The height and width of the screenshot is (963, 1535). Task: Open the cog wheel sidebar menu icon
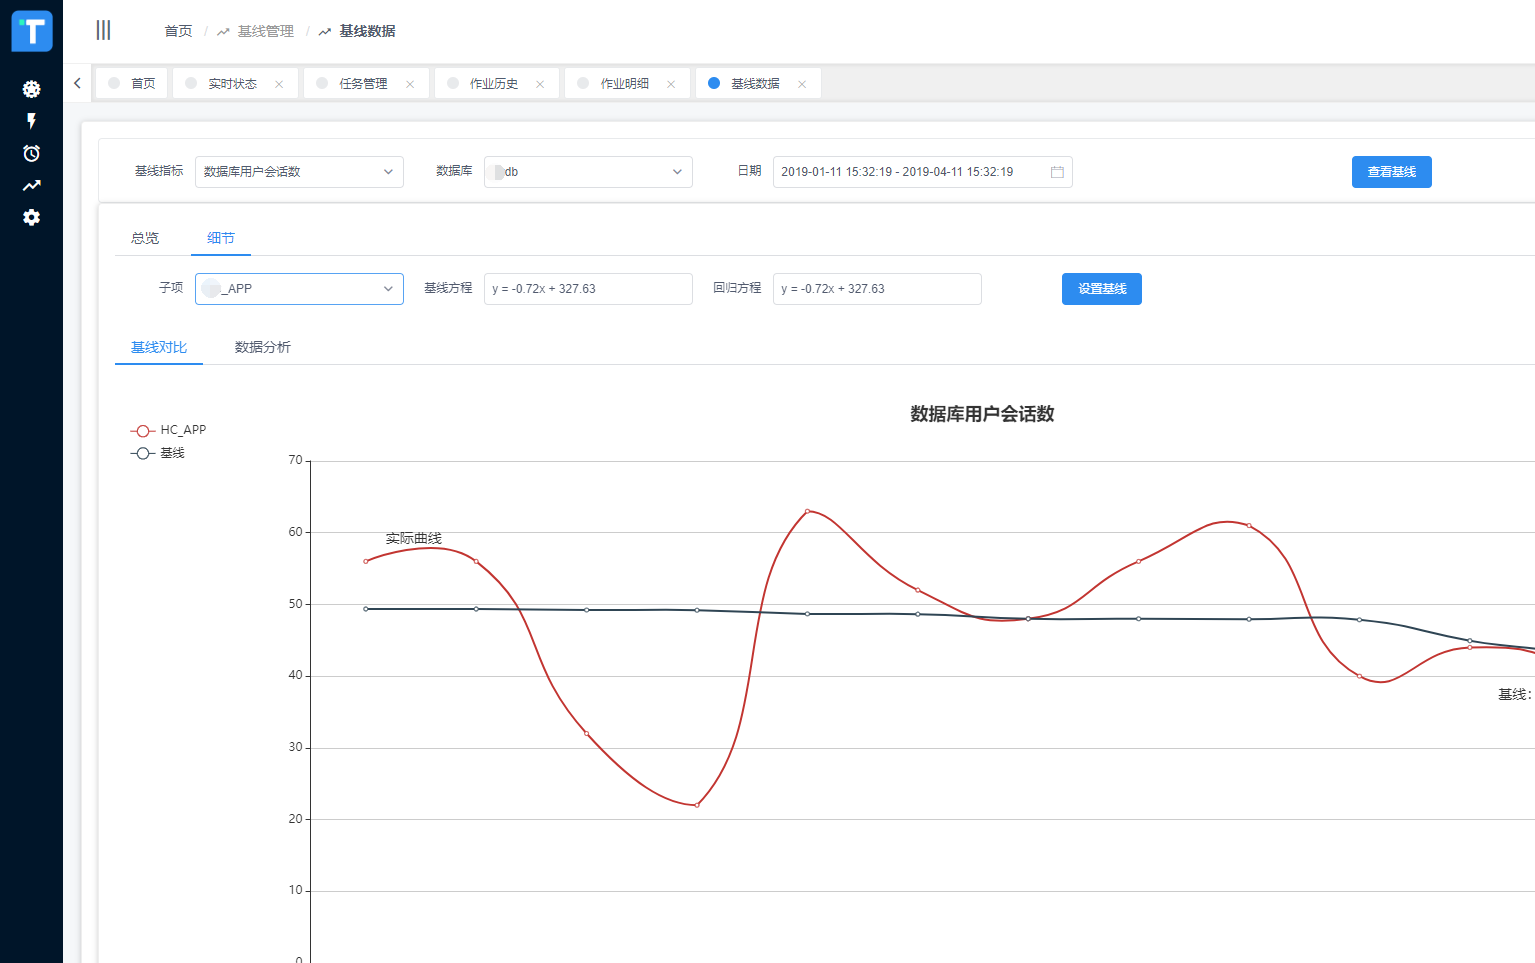point(32,89)
